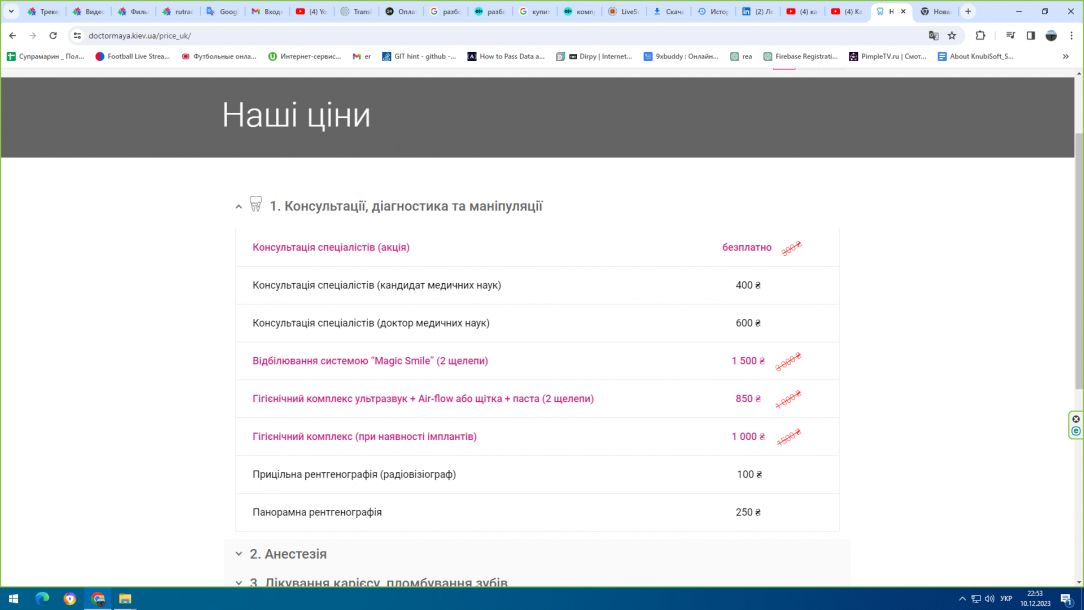The width and height of the screenshot is (1084, 610).
Task: Translate the page using the Translate icon
Action: coord(933,35)
